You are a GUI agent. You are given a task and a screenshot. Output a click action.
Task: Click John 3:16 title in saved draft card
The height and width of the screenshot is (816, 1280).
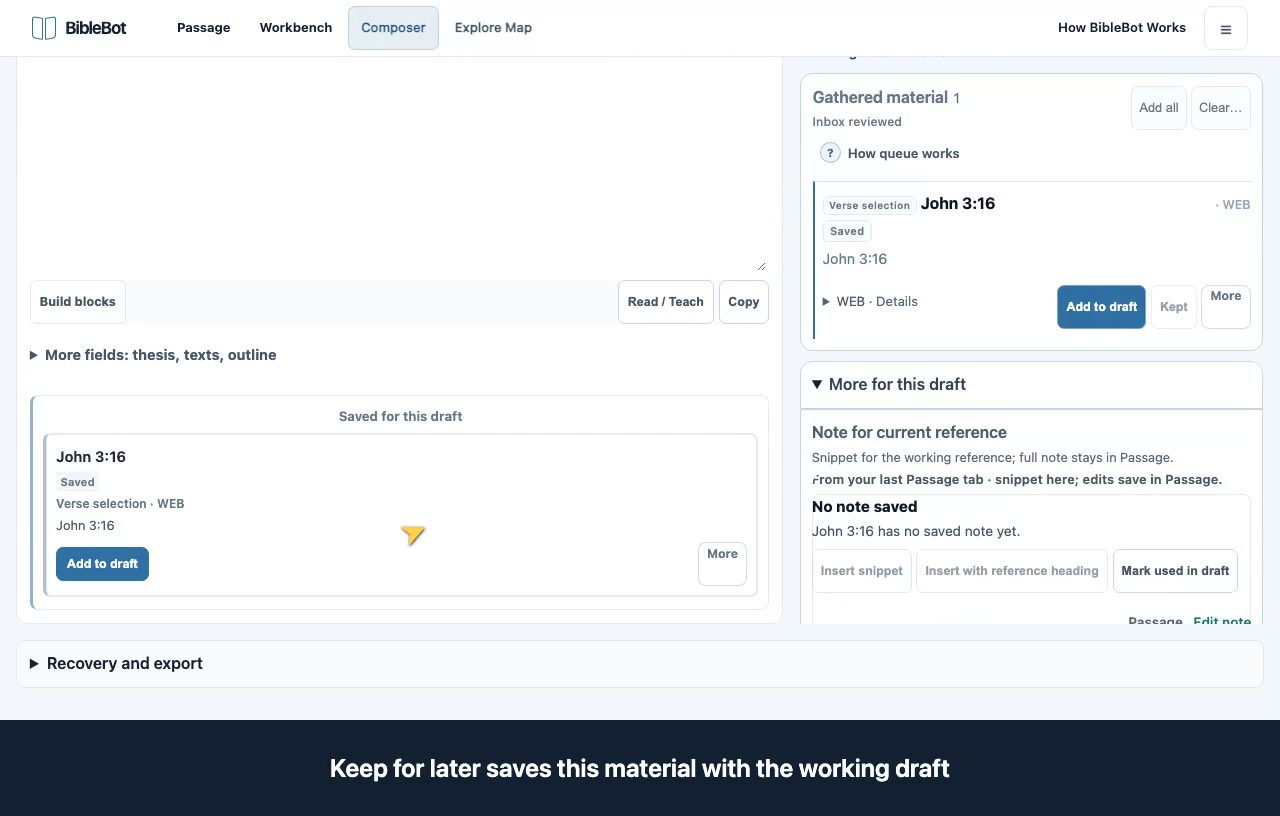point(91,457)
